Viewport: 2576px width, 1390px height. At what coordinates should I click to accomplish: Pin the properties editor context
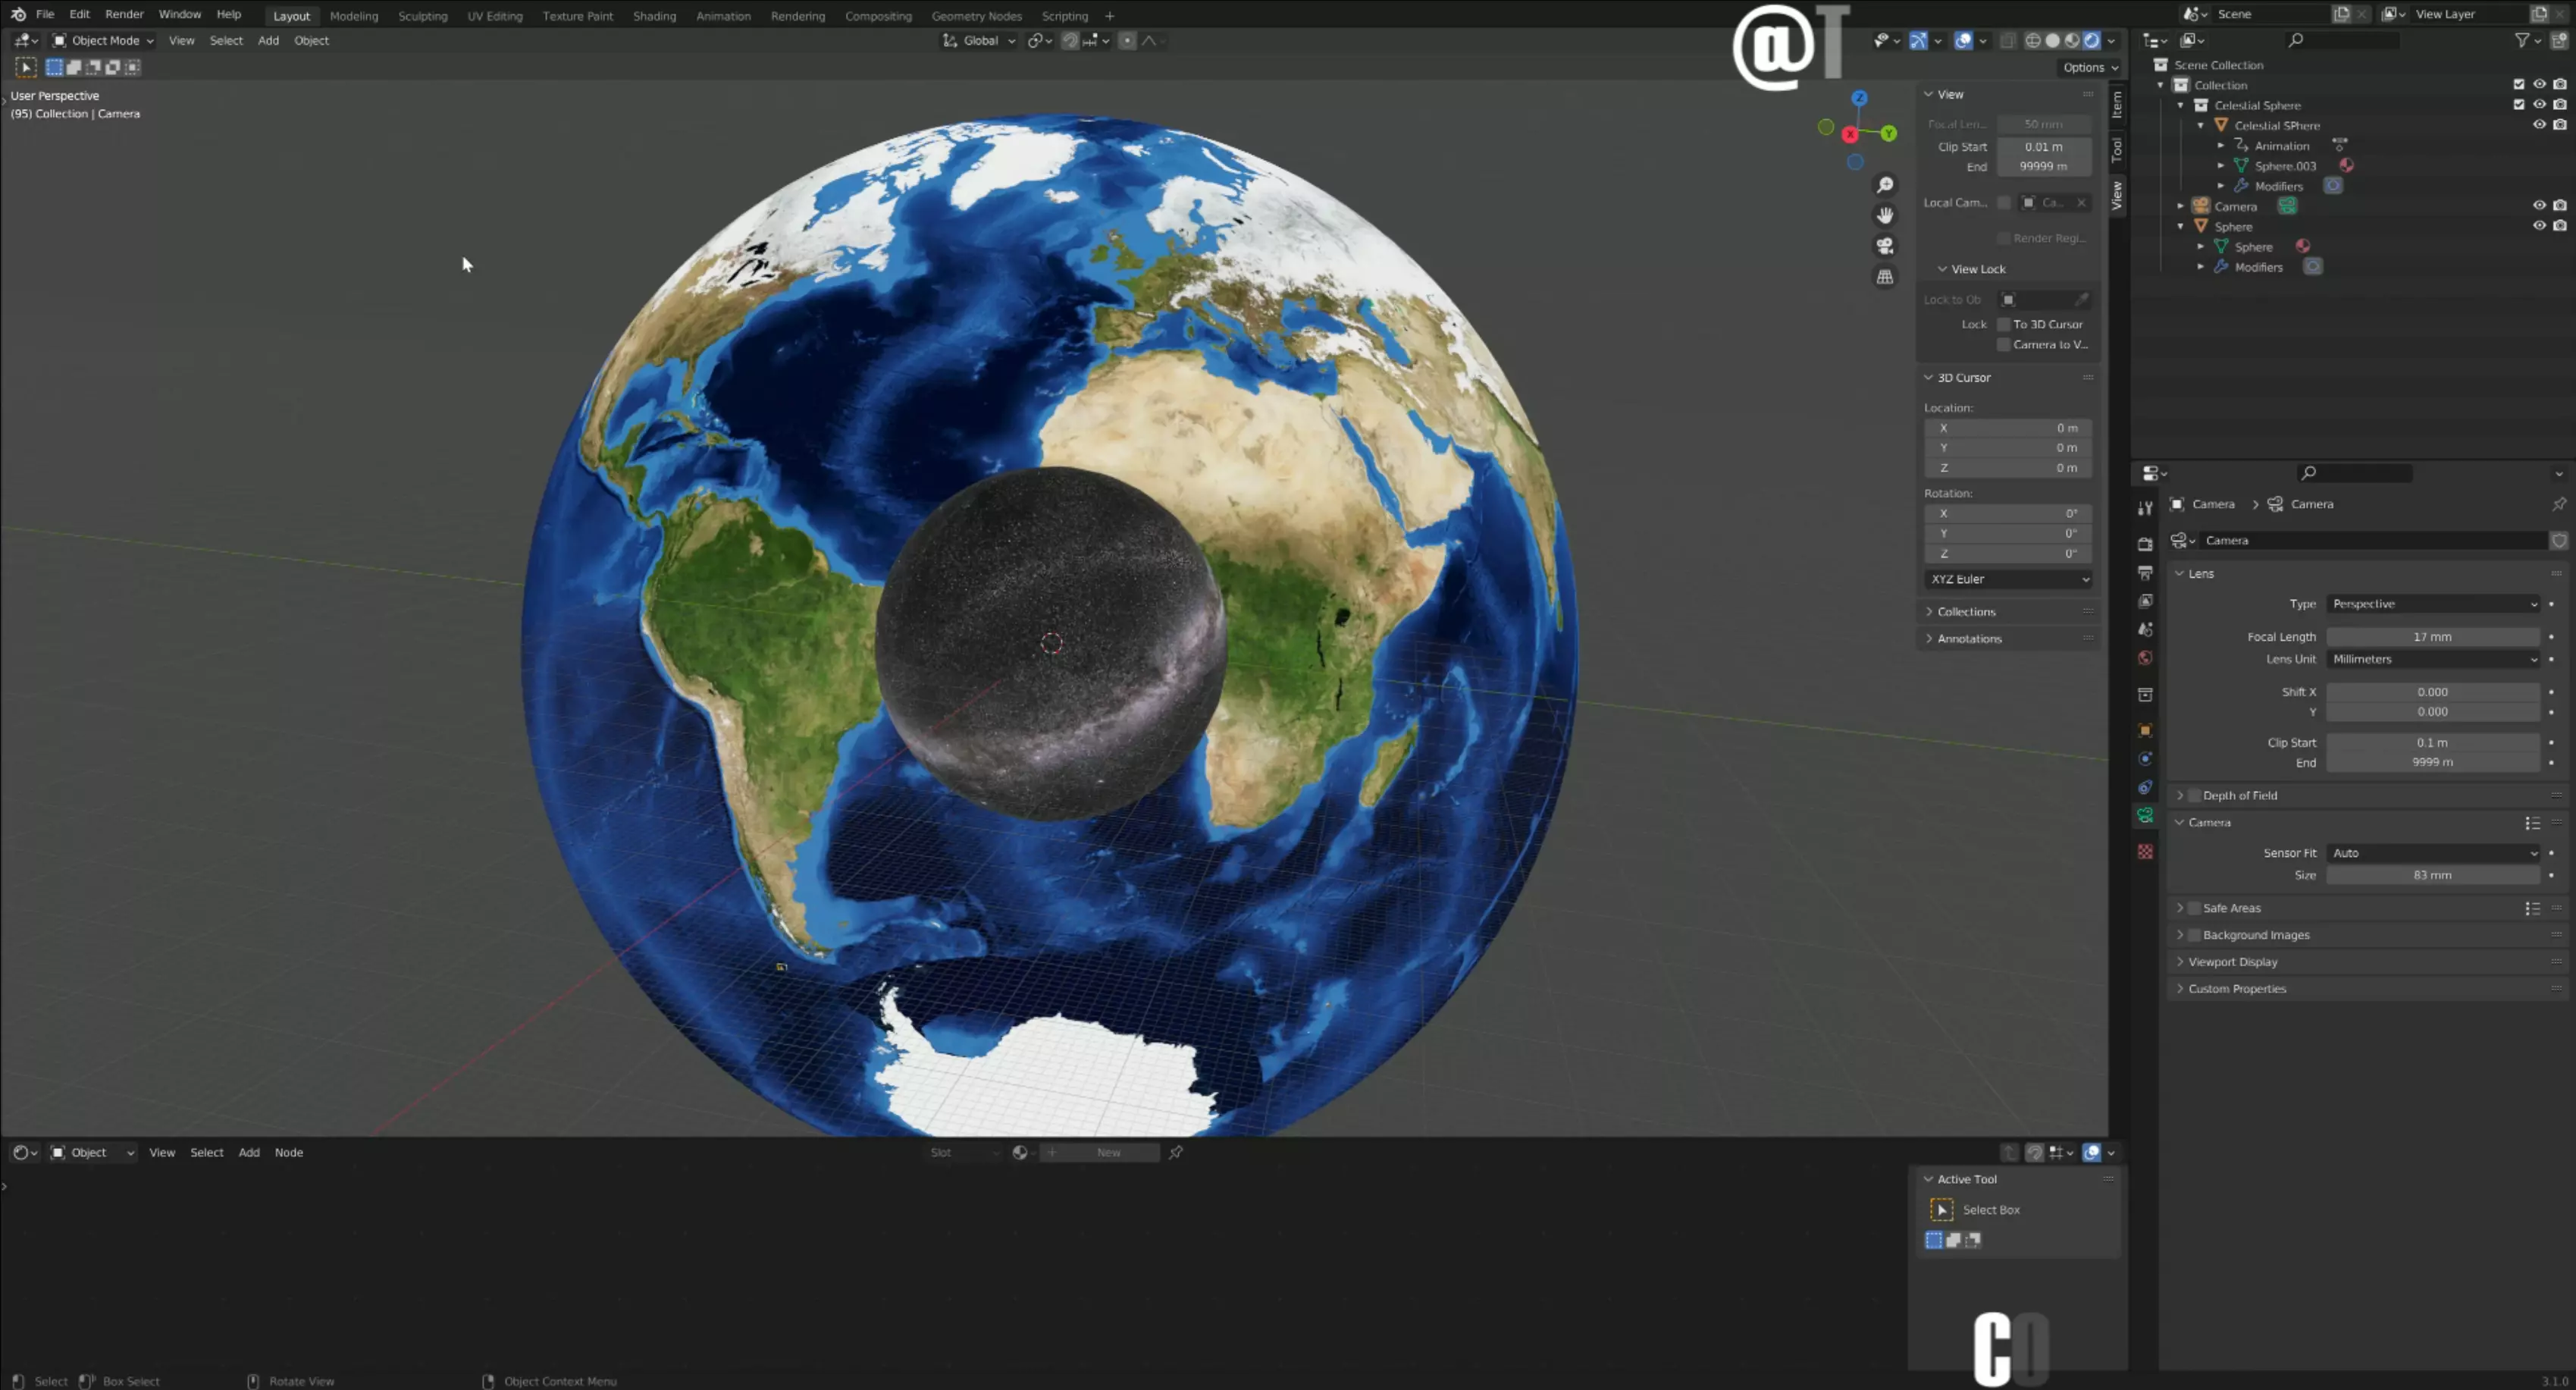click(2558, 504)
